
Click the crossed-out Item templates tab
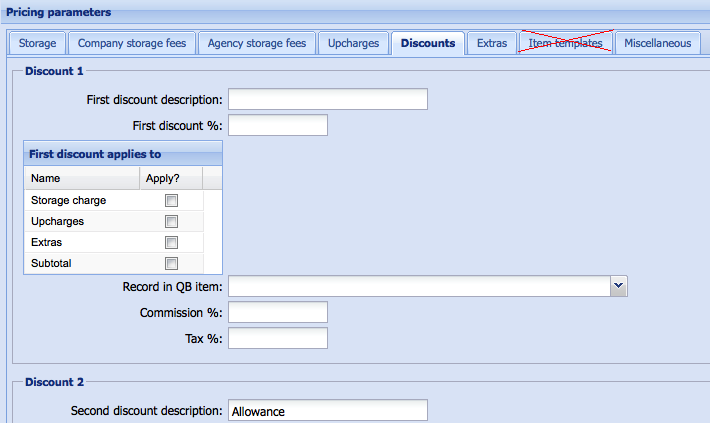point(565,43)
